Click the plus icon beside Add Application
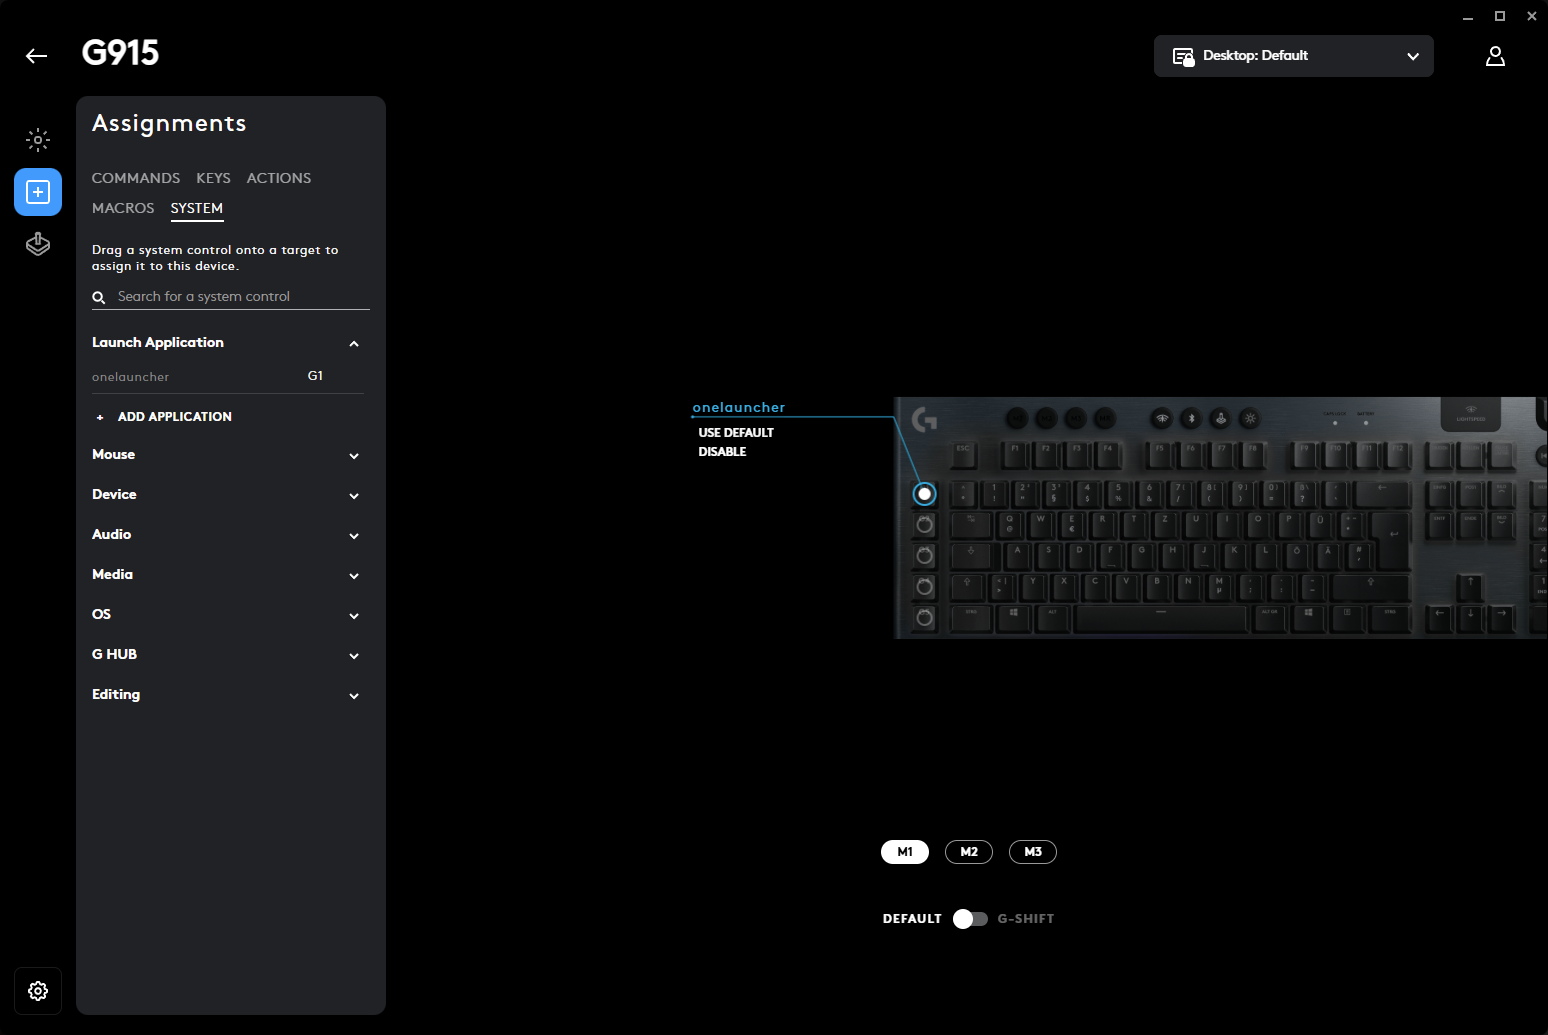Screen dimensions: 1548x1035 click(x=100, y=417)
